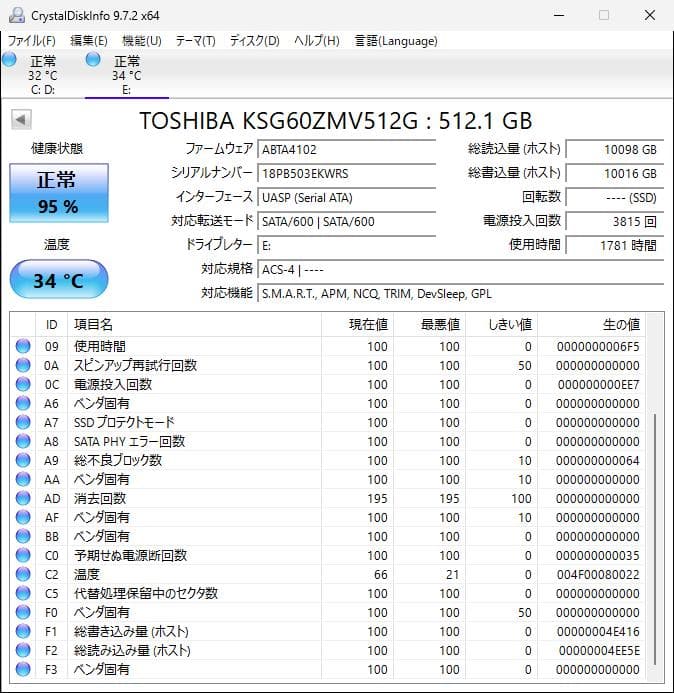Click the CrystalDiskInfo app icon in title bar
Screen dimensions: 674x693
click(x=17, y=15)
